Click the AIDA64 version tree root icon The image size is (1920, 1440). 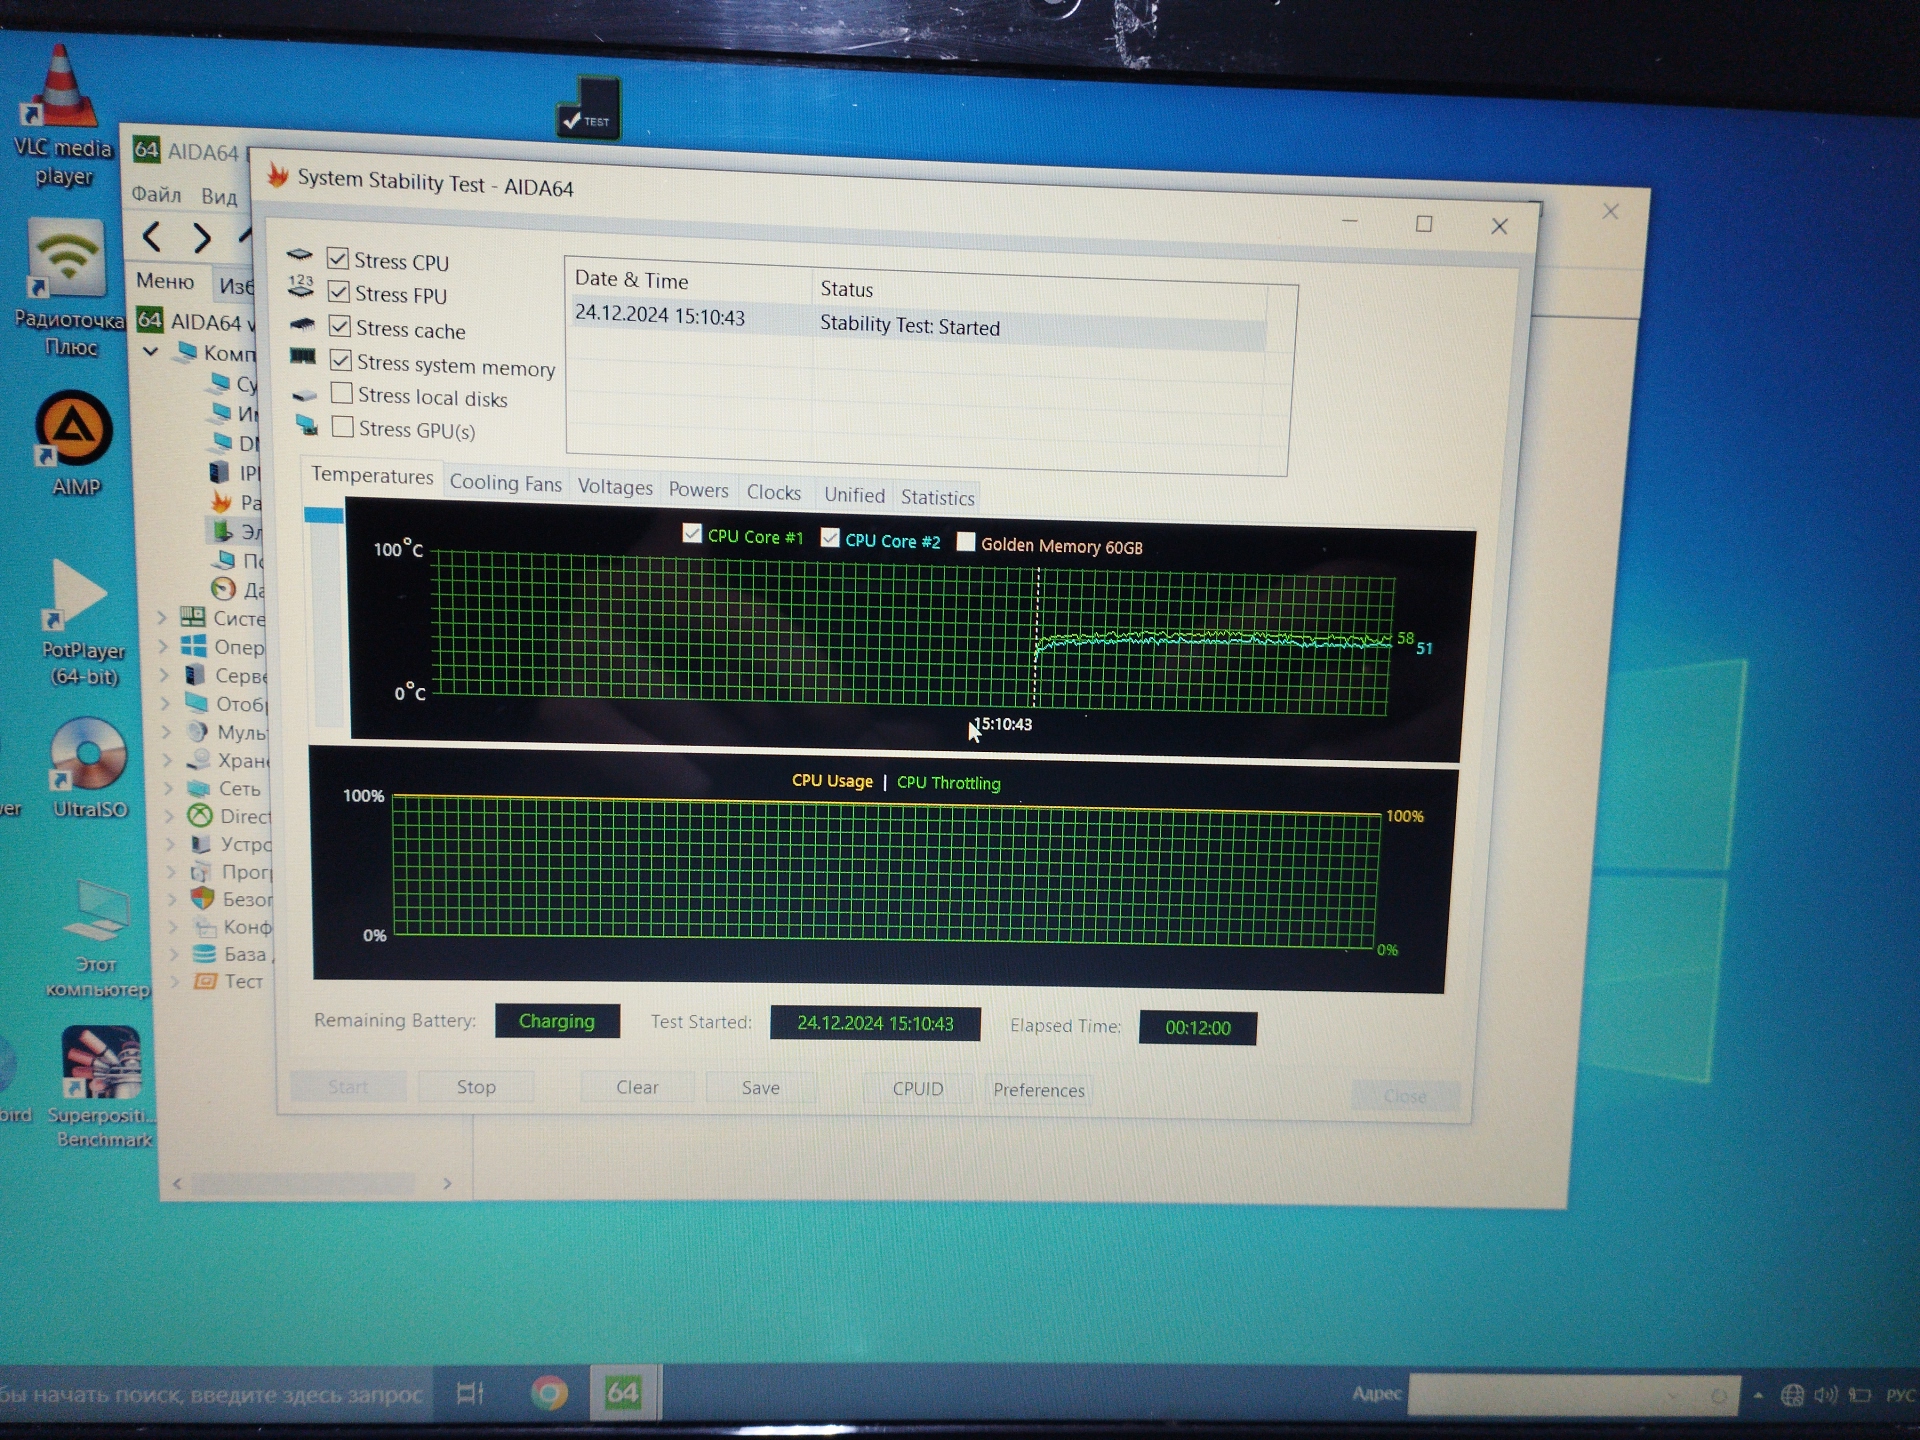click(x=150, y=319)
